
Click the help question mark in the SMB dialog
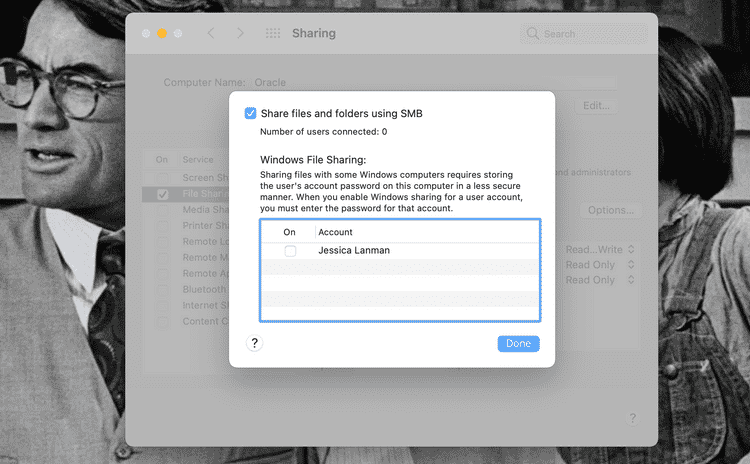(x=254, y=343)
